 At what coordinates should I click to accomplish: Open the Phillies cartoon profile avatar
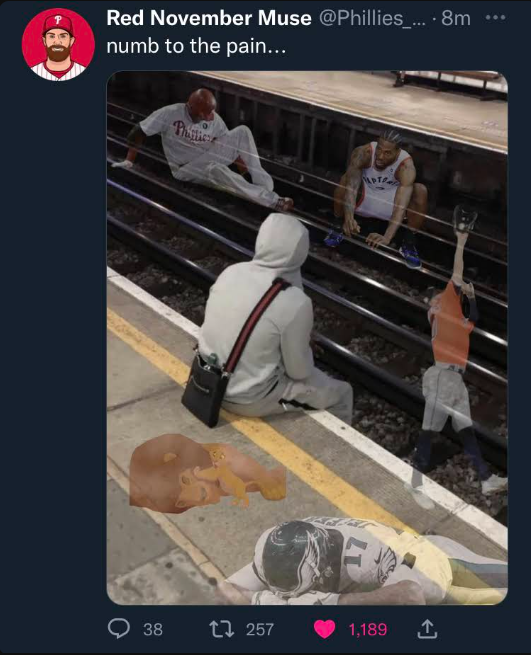[58, 44]
